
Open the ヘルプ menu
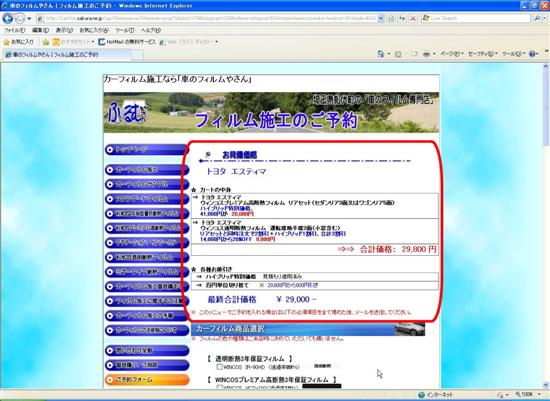151,30
